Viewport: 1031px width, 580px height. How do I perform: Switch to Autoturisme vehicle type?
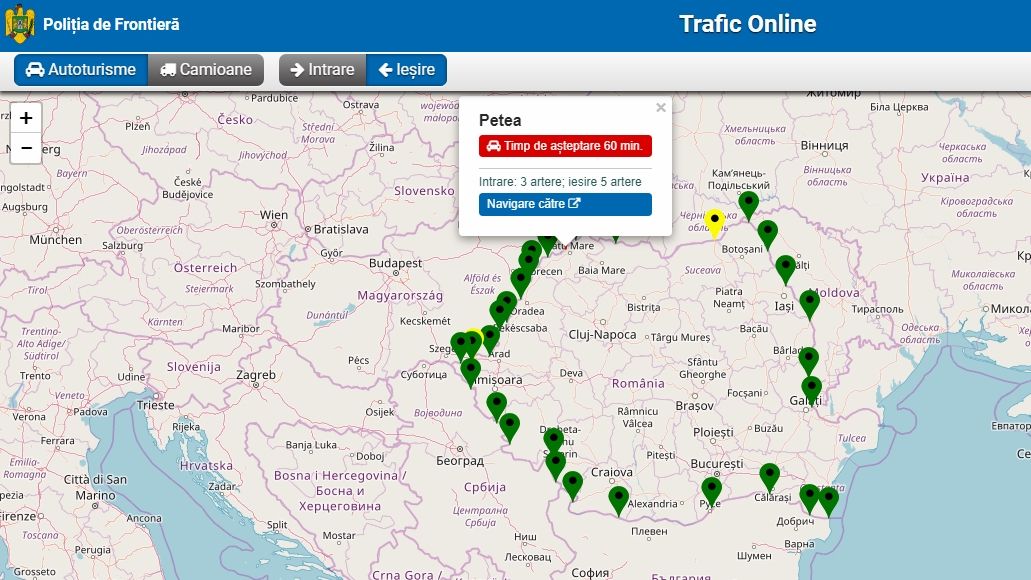point(81,70)
